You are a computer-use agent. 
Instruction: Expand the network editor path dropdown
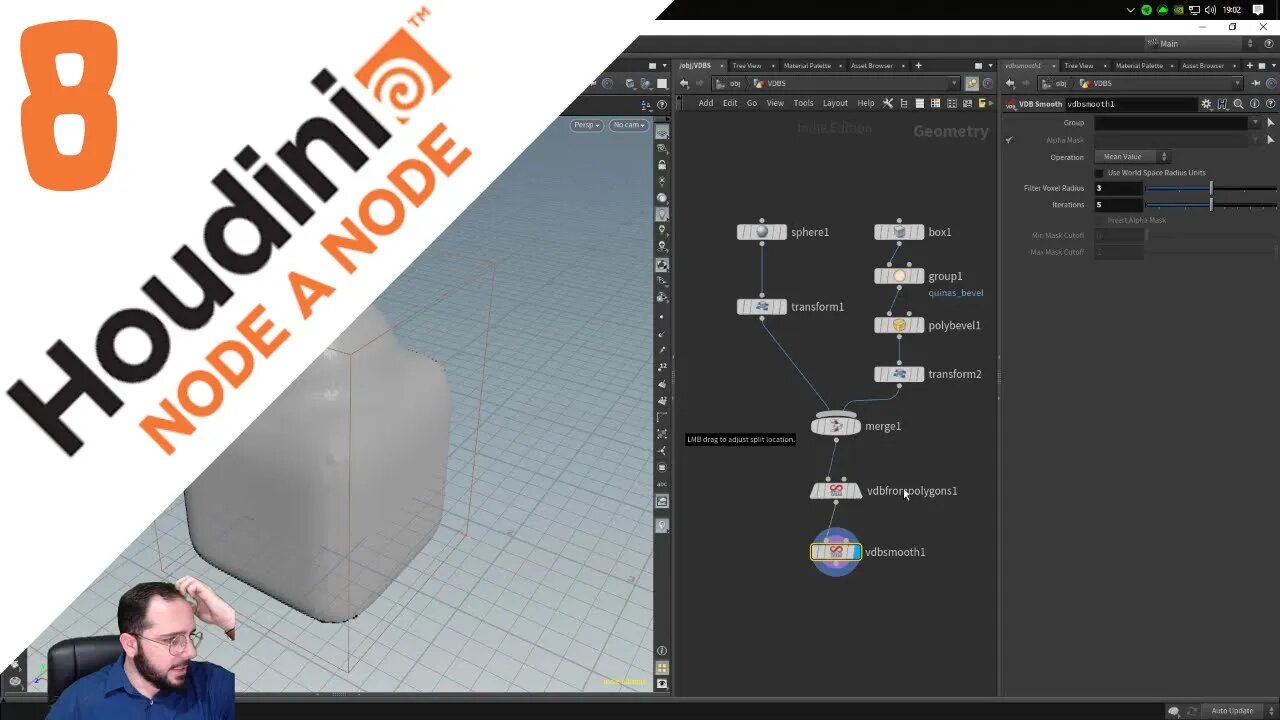pos(954,84)
